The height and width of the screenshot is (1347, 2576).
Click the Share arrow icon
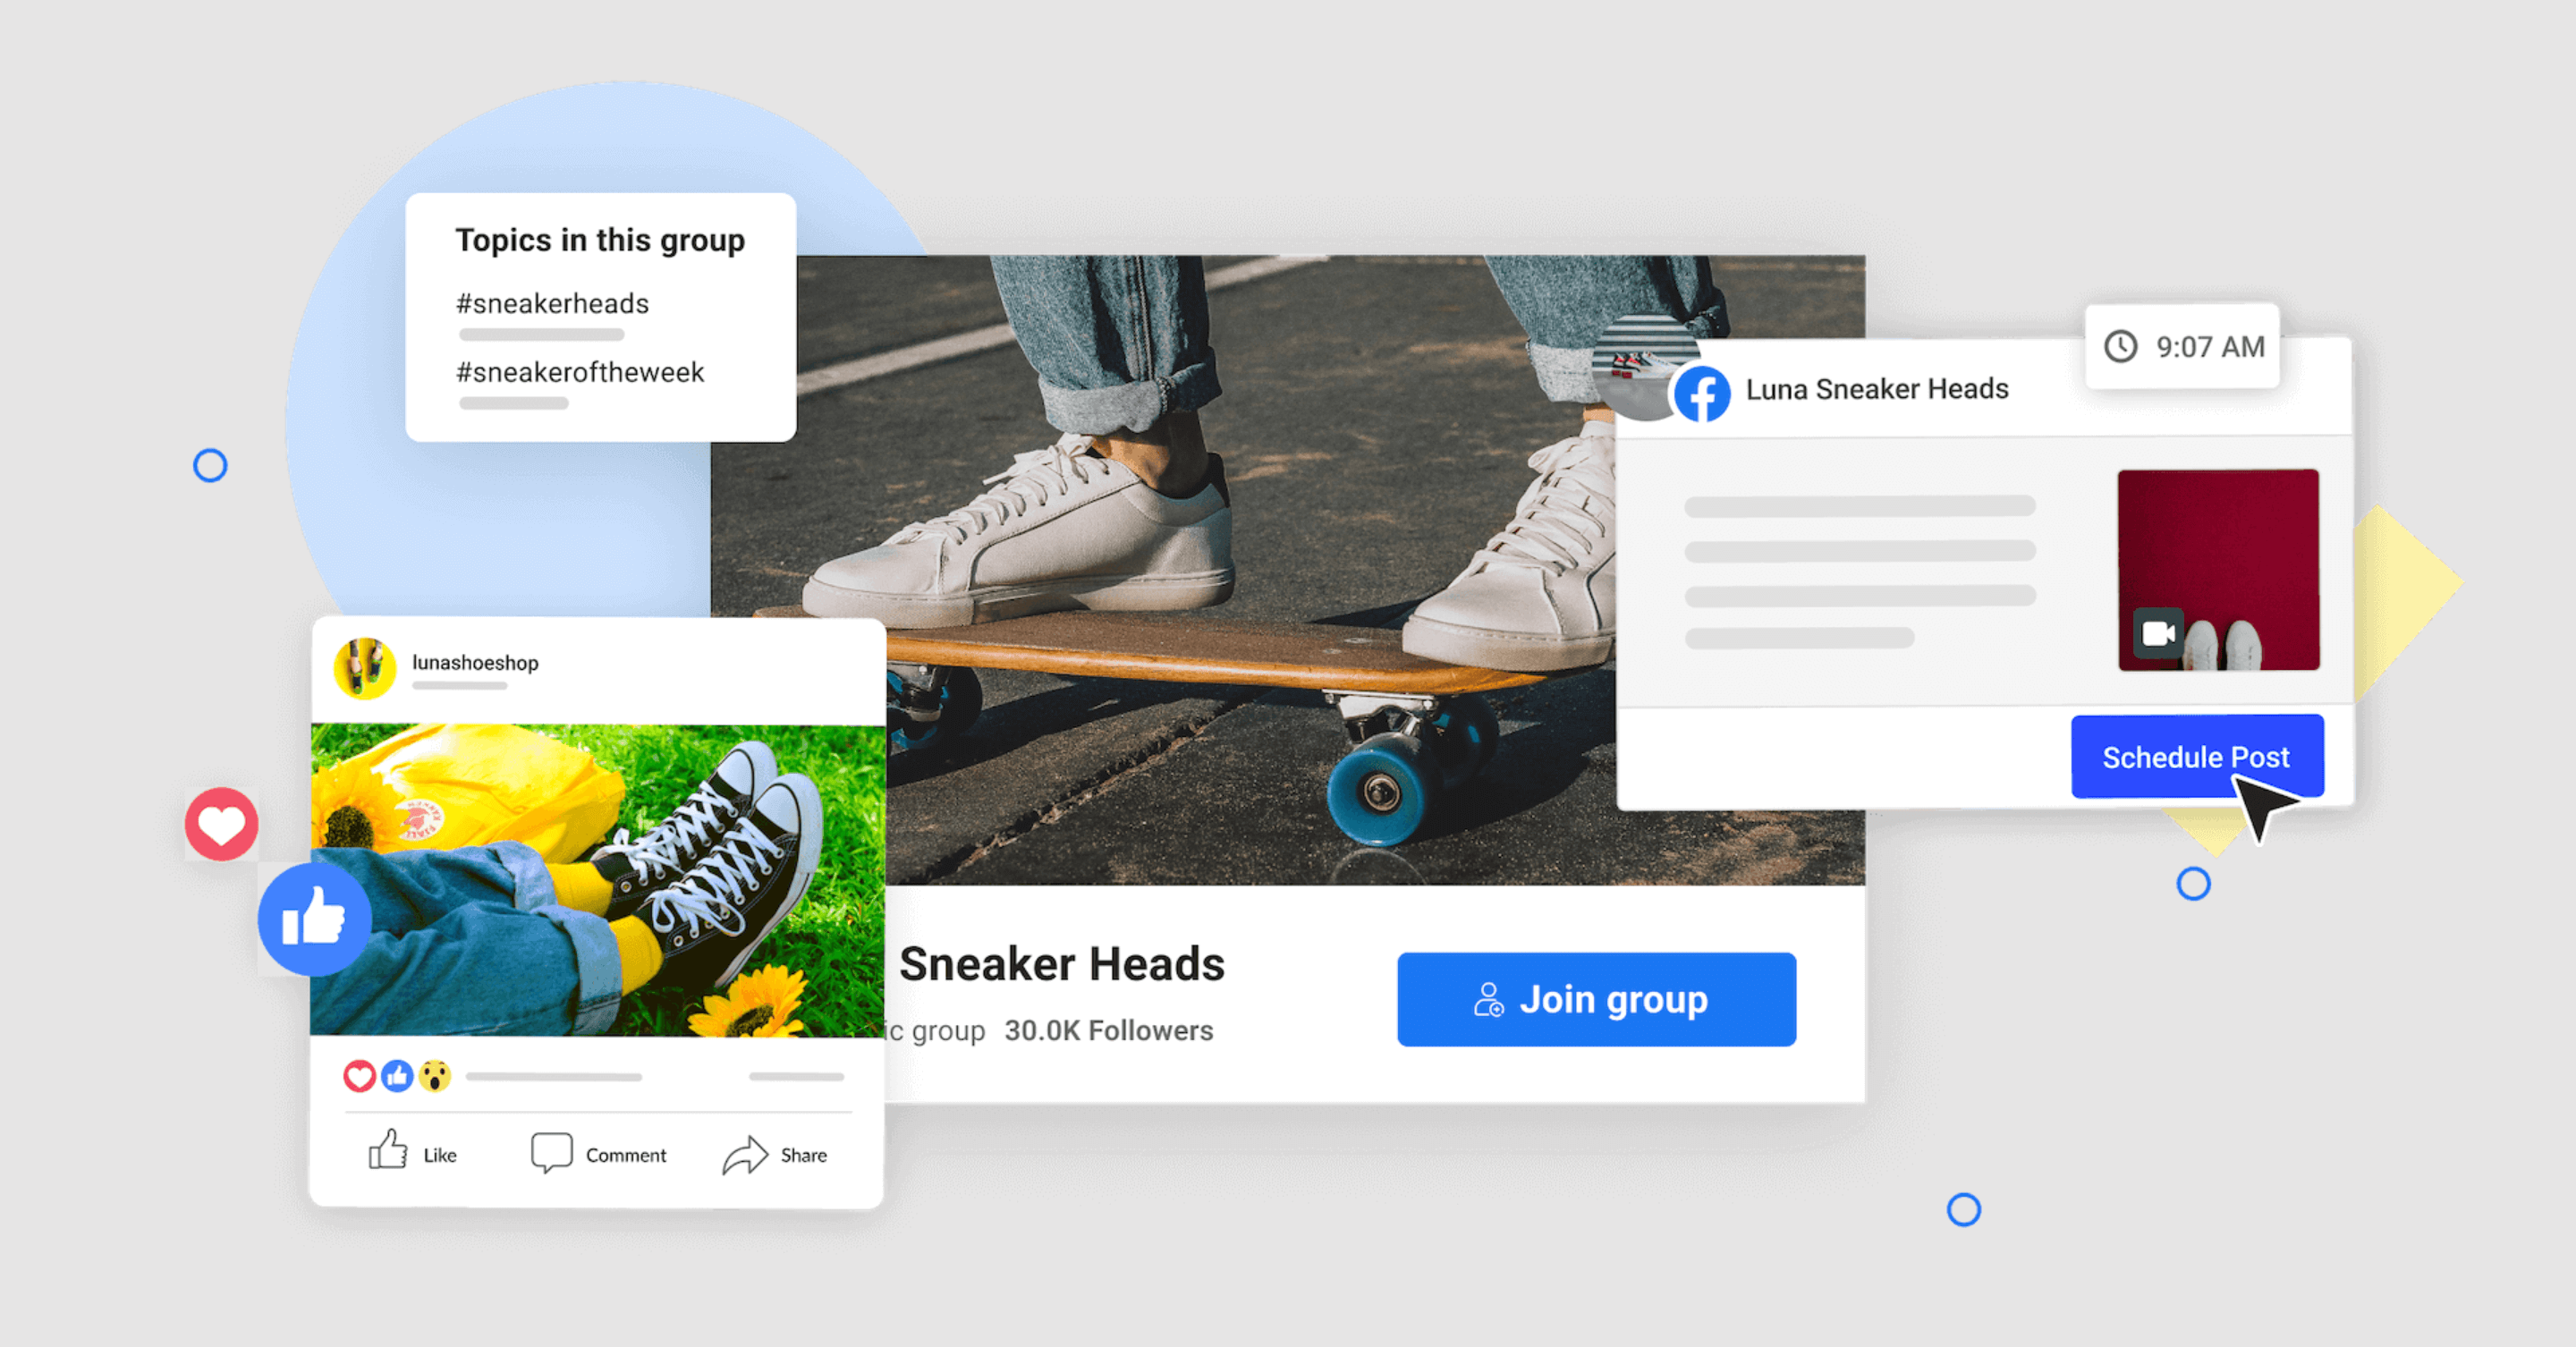click(x=745, y=1155)
